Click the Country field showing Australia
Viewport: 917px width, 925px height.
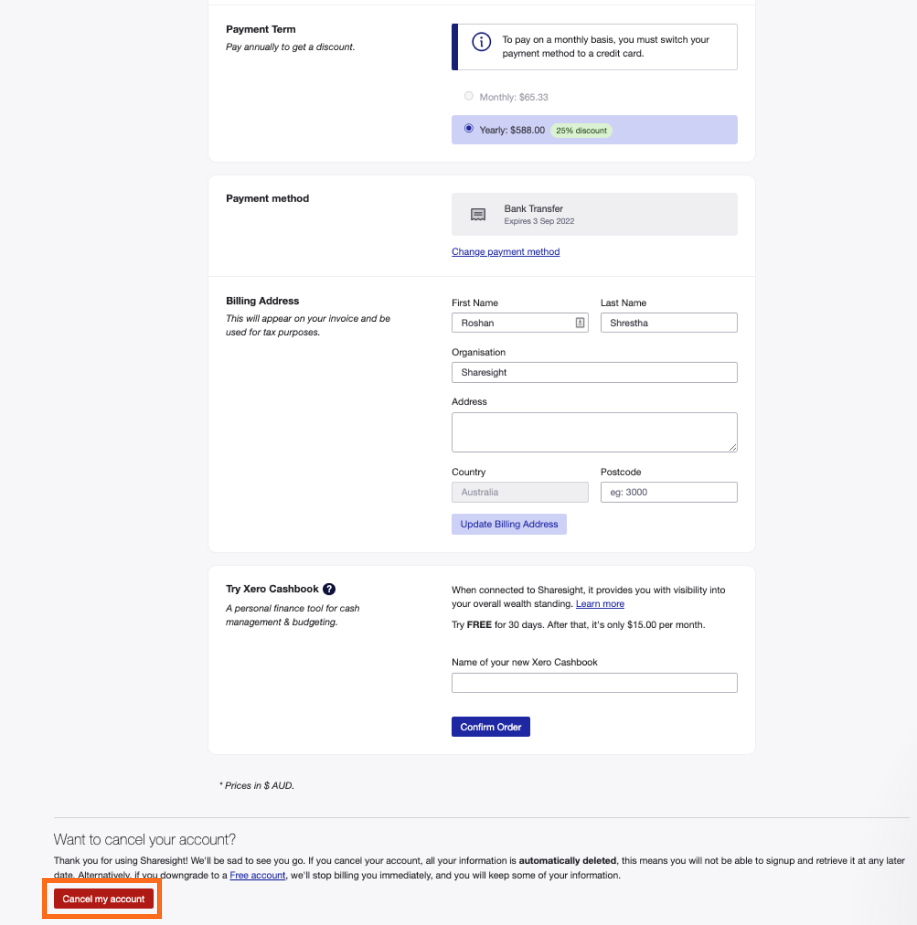[519, 492]
